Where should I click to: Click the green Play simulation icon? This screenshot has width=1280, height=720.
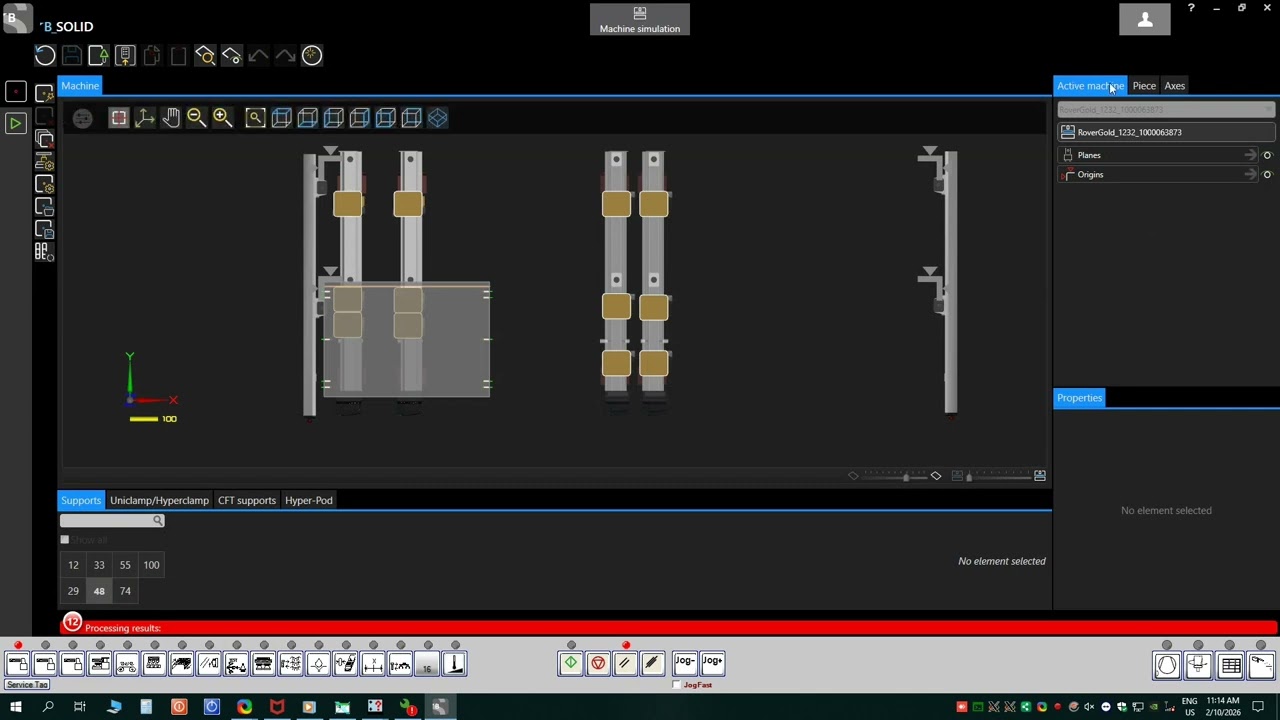pos(15,123)
